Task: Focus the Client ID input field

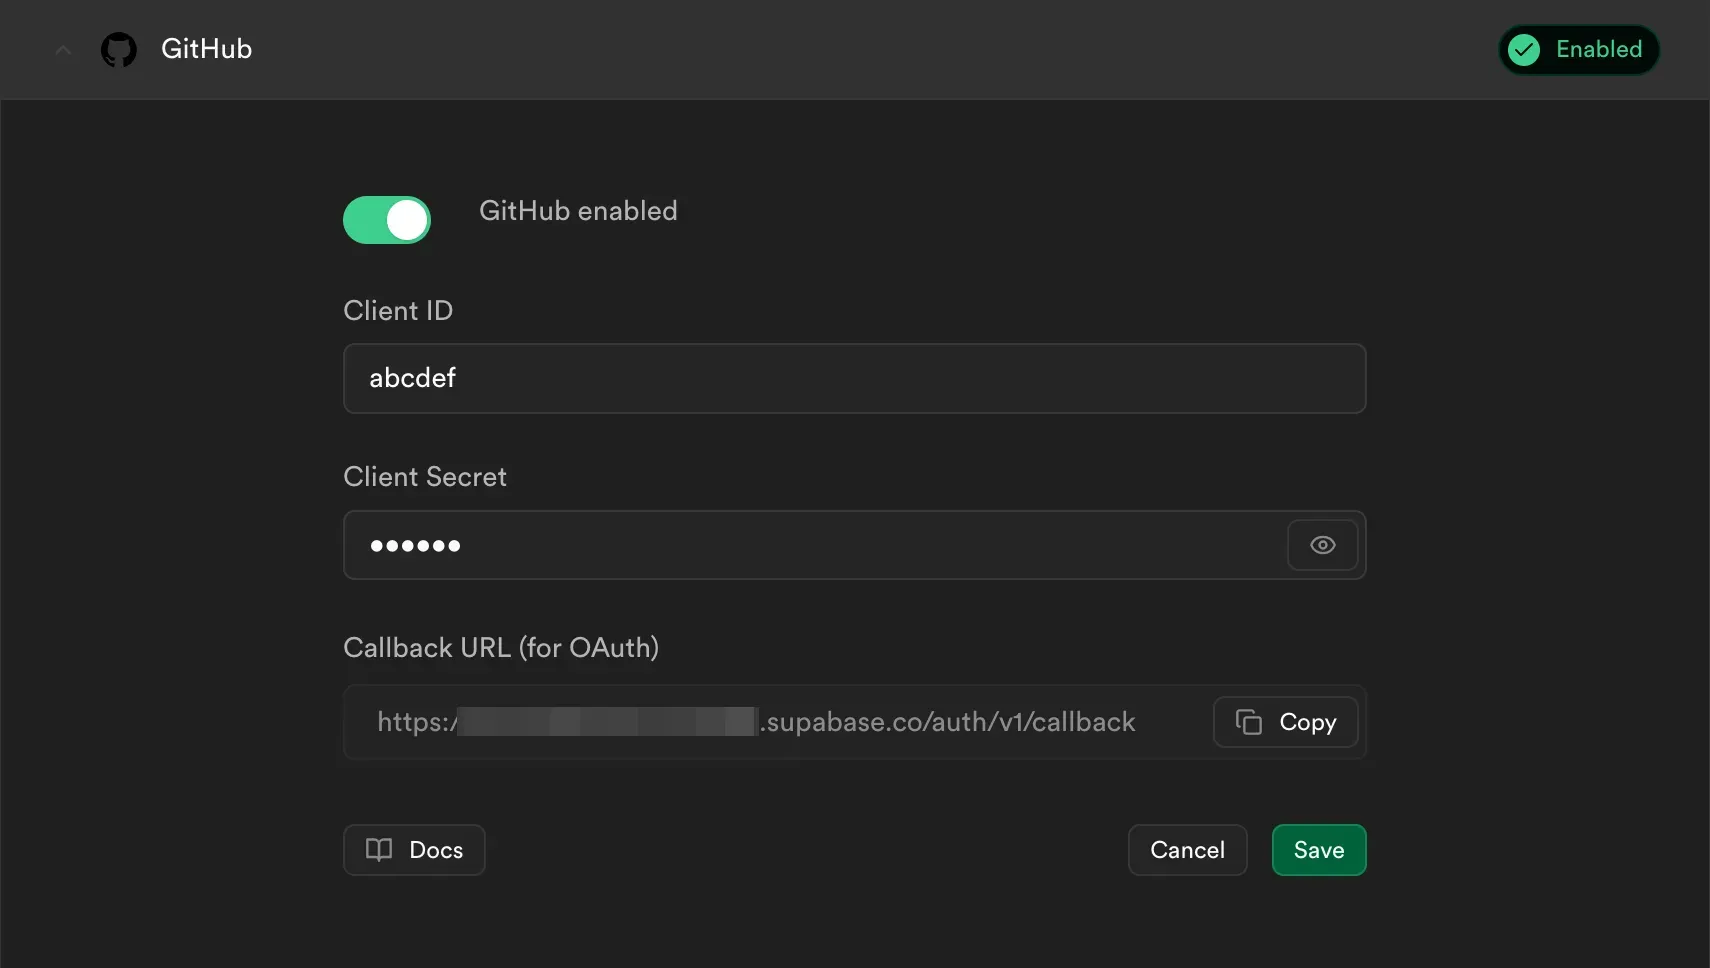Action: coord(855,378)
